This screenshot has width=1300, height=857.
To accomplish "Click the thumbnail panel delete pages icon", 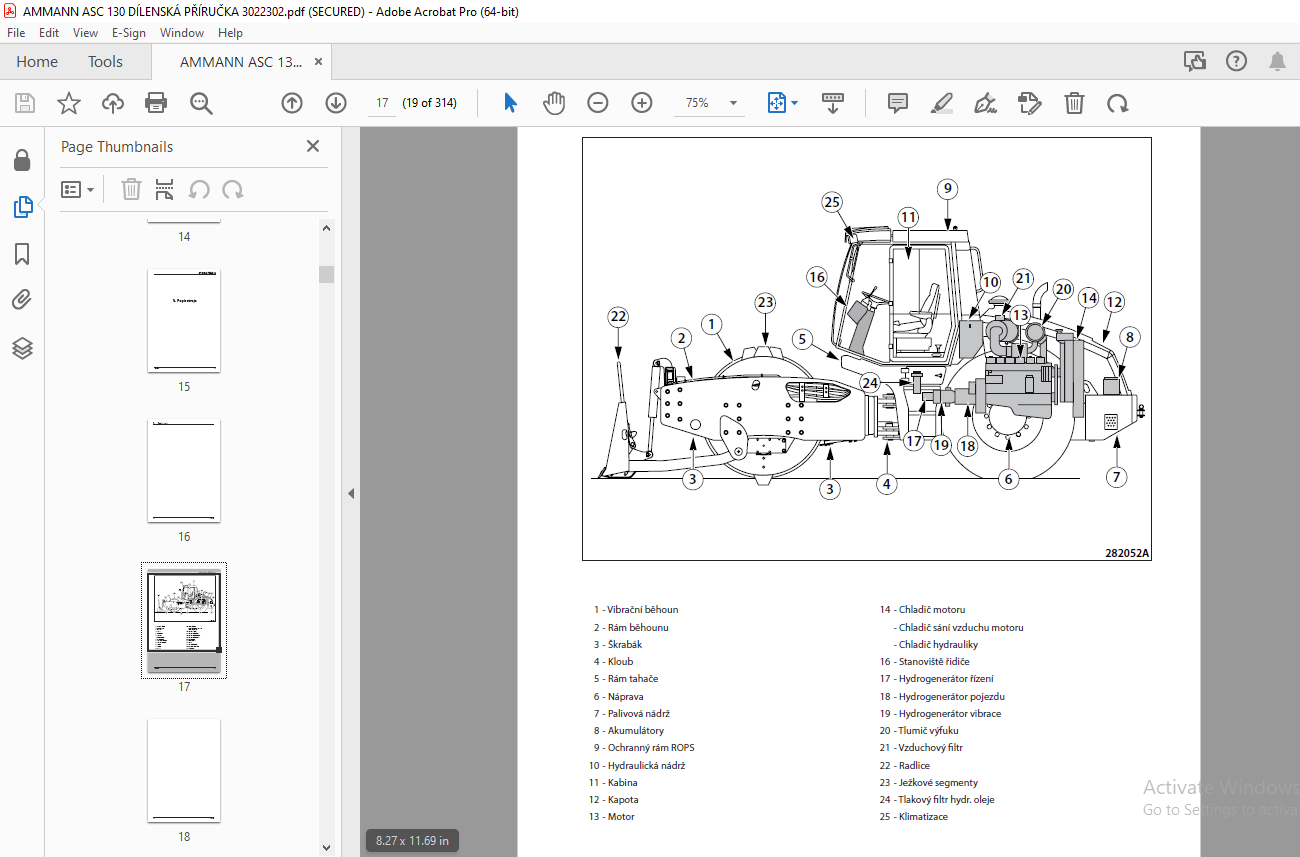I will pyautogui.click(x=131, y=190).
